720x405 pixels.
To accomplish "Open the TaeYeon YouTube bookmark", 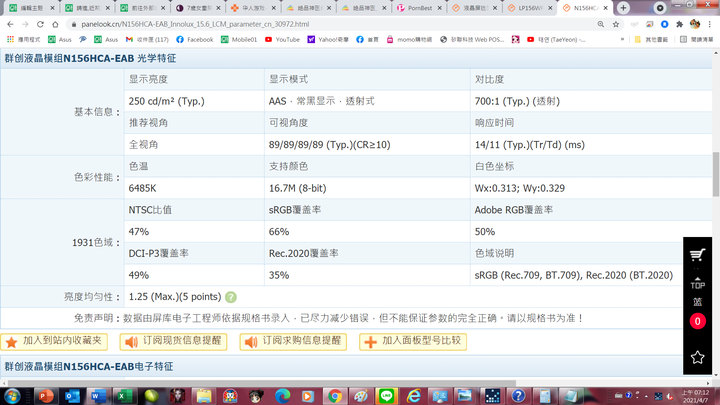I will [556, 39].
